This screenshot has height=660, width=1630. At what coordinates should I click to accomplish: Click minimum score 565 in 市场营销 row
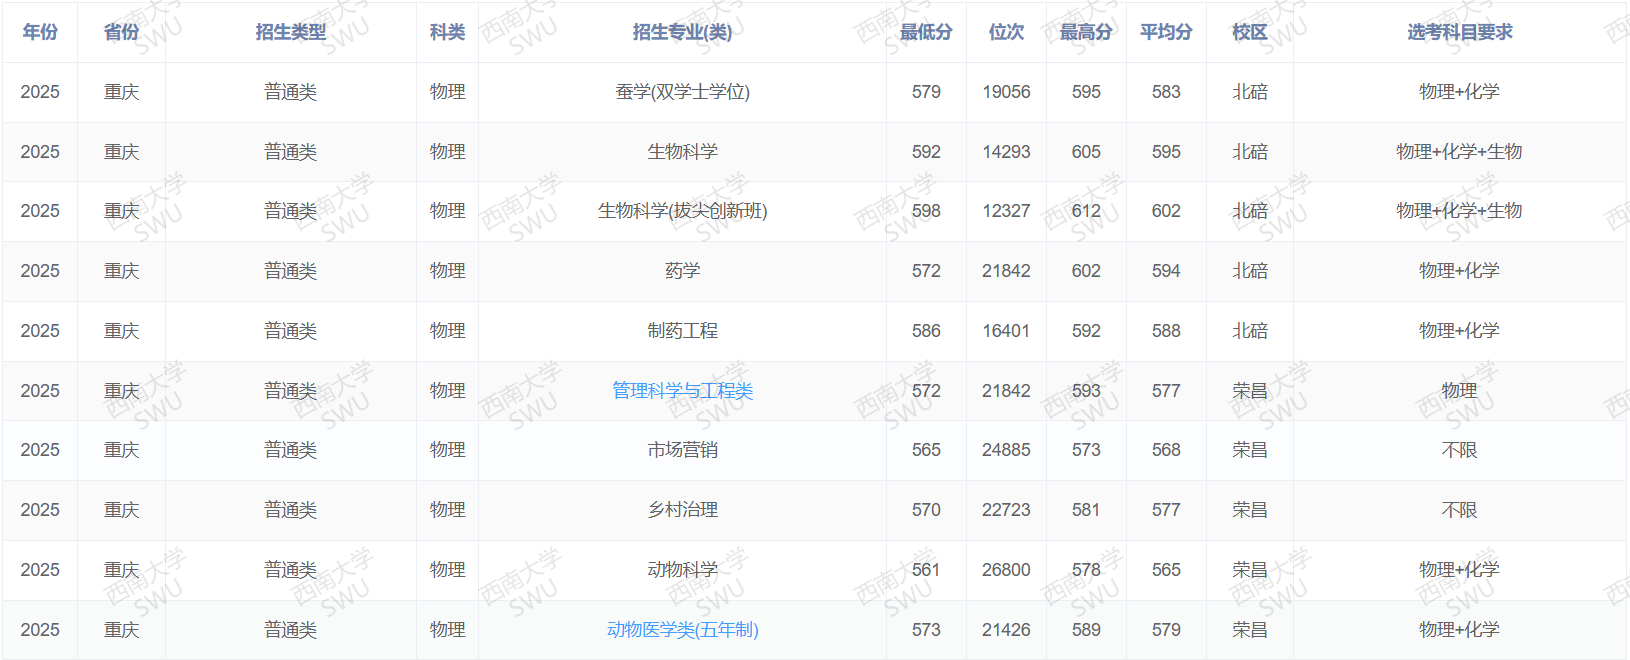(x=926, y=450)
